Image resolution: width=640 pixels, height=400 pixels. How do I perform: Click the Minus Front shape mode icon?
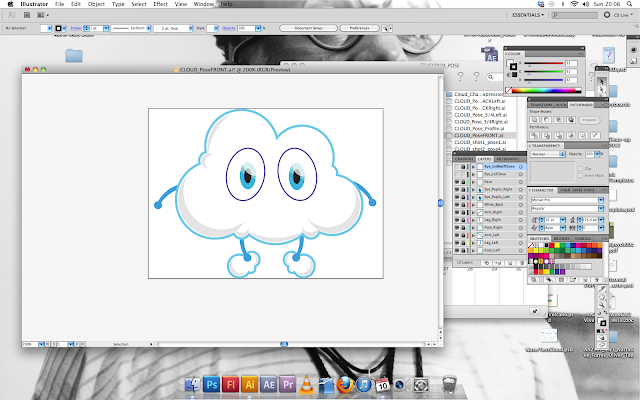[547, 120]
